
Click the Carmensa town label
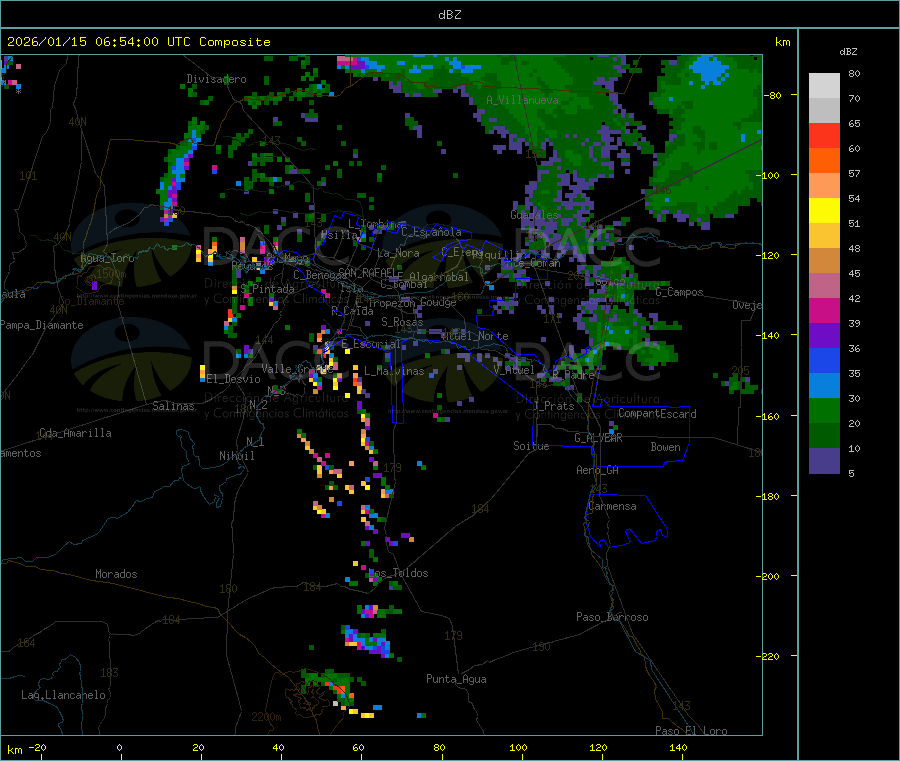coord(612,506)
